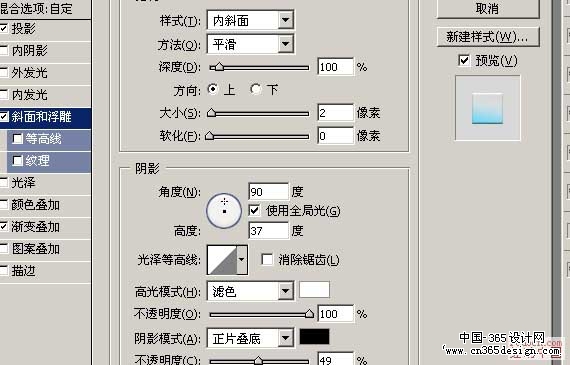Select the 上 direction radio button
570x365 pixels.
point(213,89)
